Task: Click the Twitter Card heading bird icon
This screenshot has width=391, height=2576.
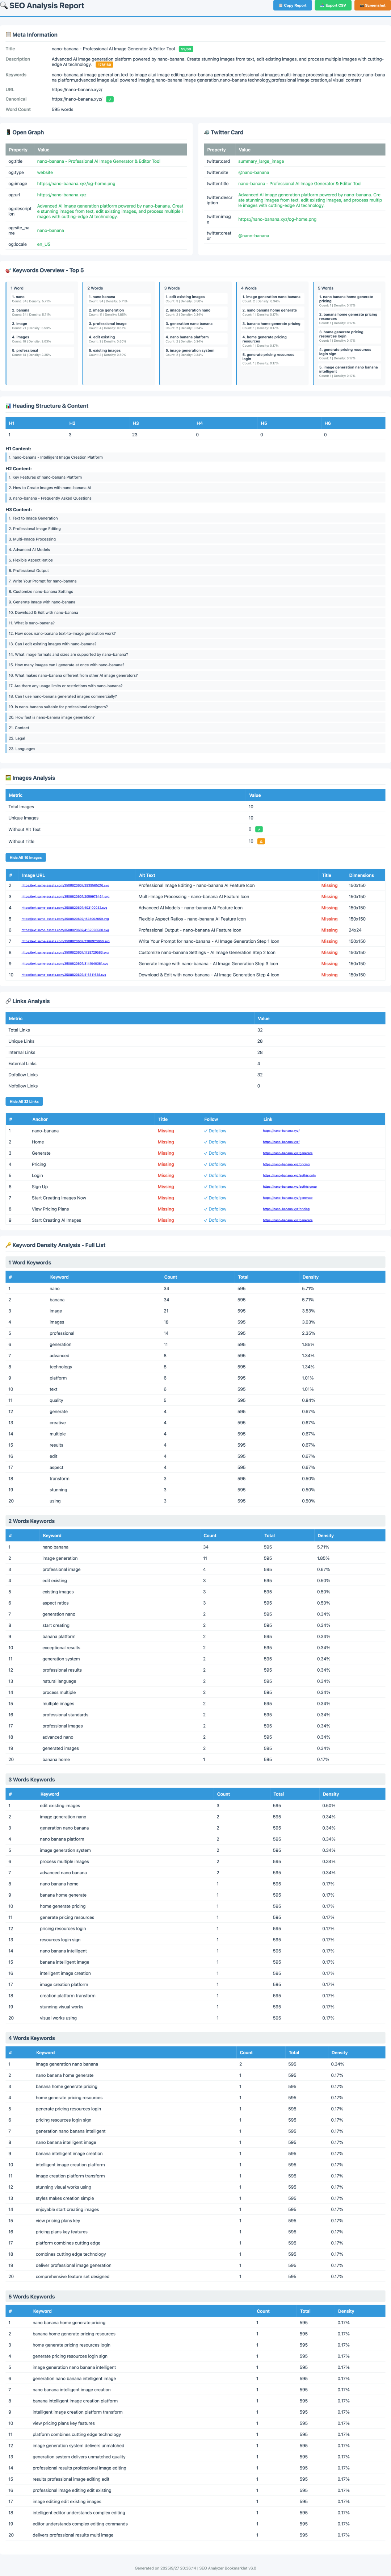Action: click(207, 132)
